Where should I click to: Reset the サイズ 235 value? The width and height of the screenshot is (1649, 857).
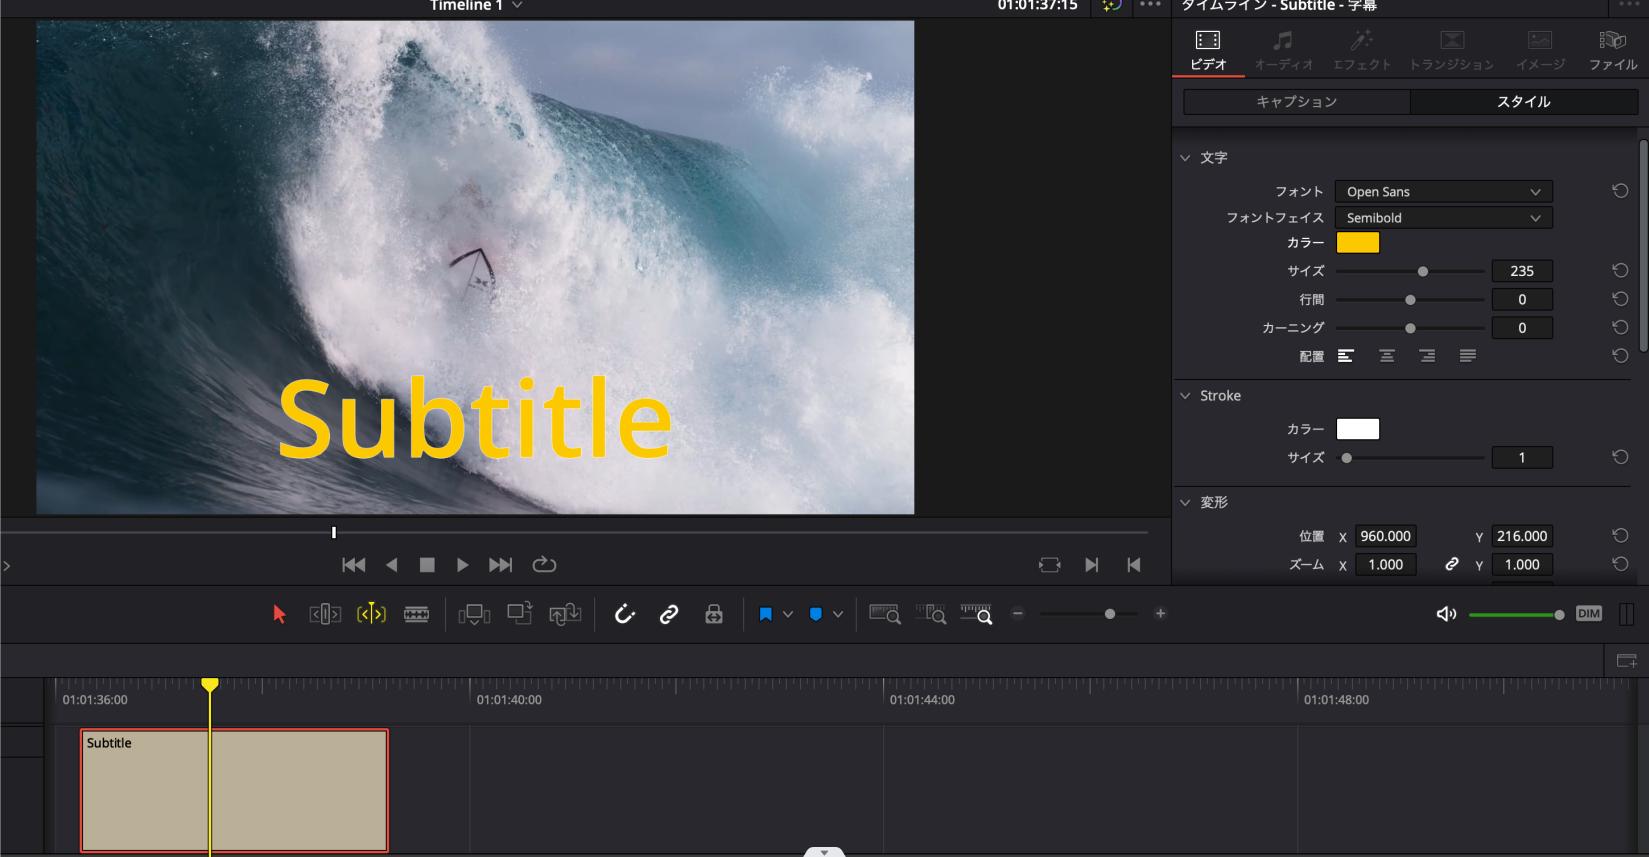1620,271
